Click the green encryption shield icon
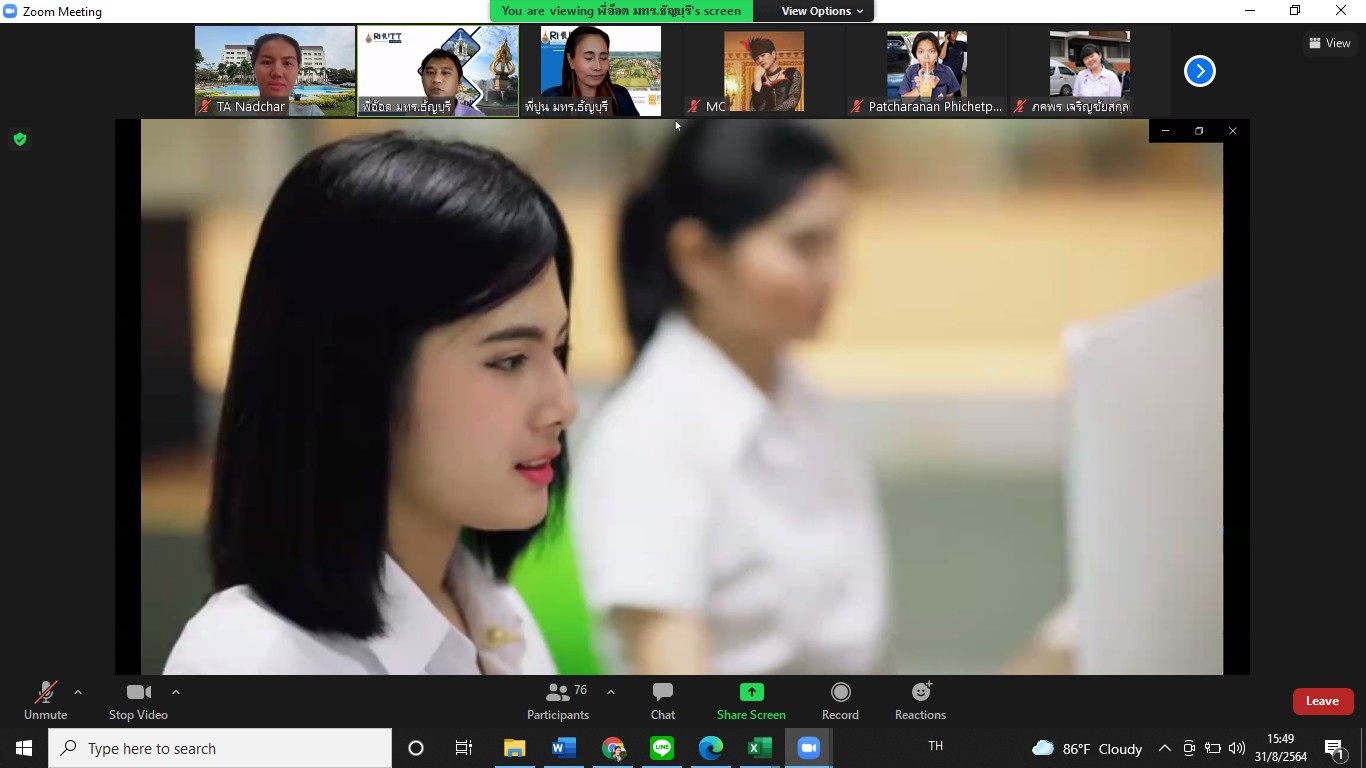This screenshot has height=768, width=1366. (x=20, y=139)
